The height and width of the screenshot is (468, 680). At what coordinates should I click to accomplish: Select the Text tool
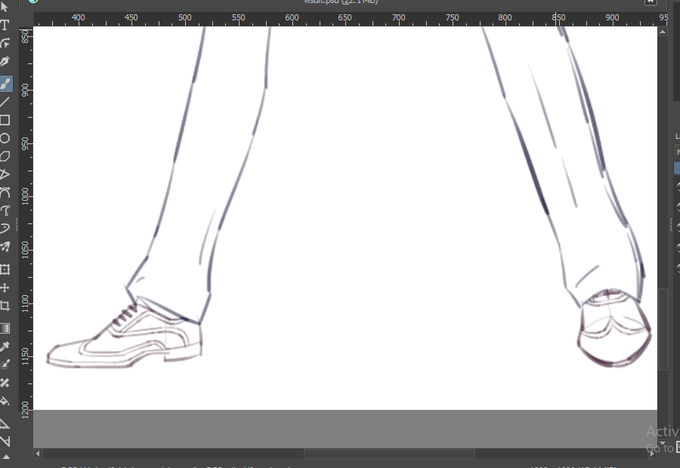[x=5, y=25]
